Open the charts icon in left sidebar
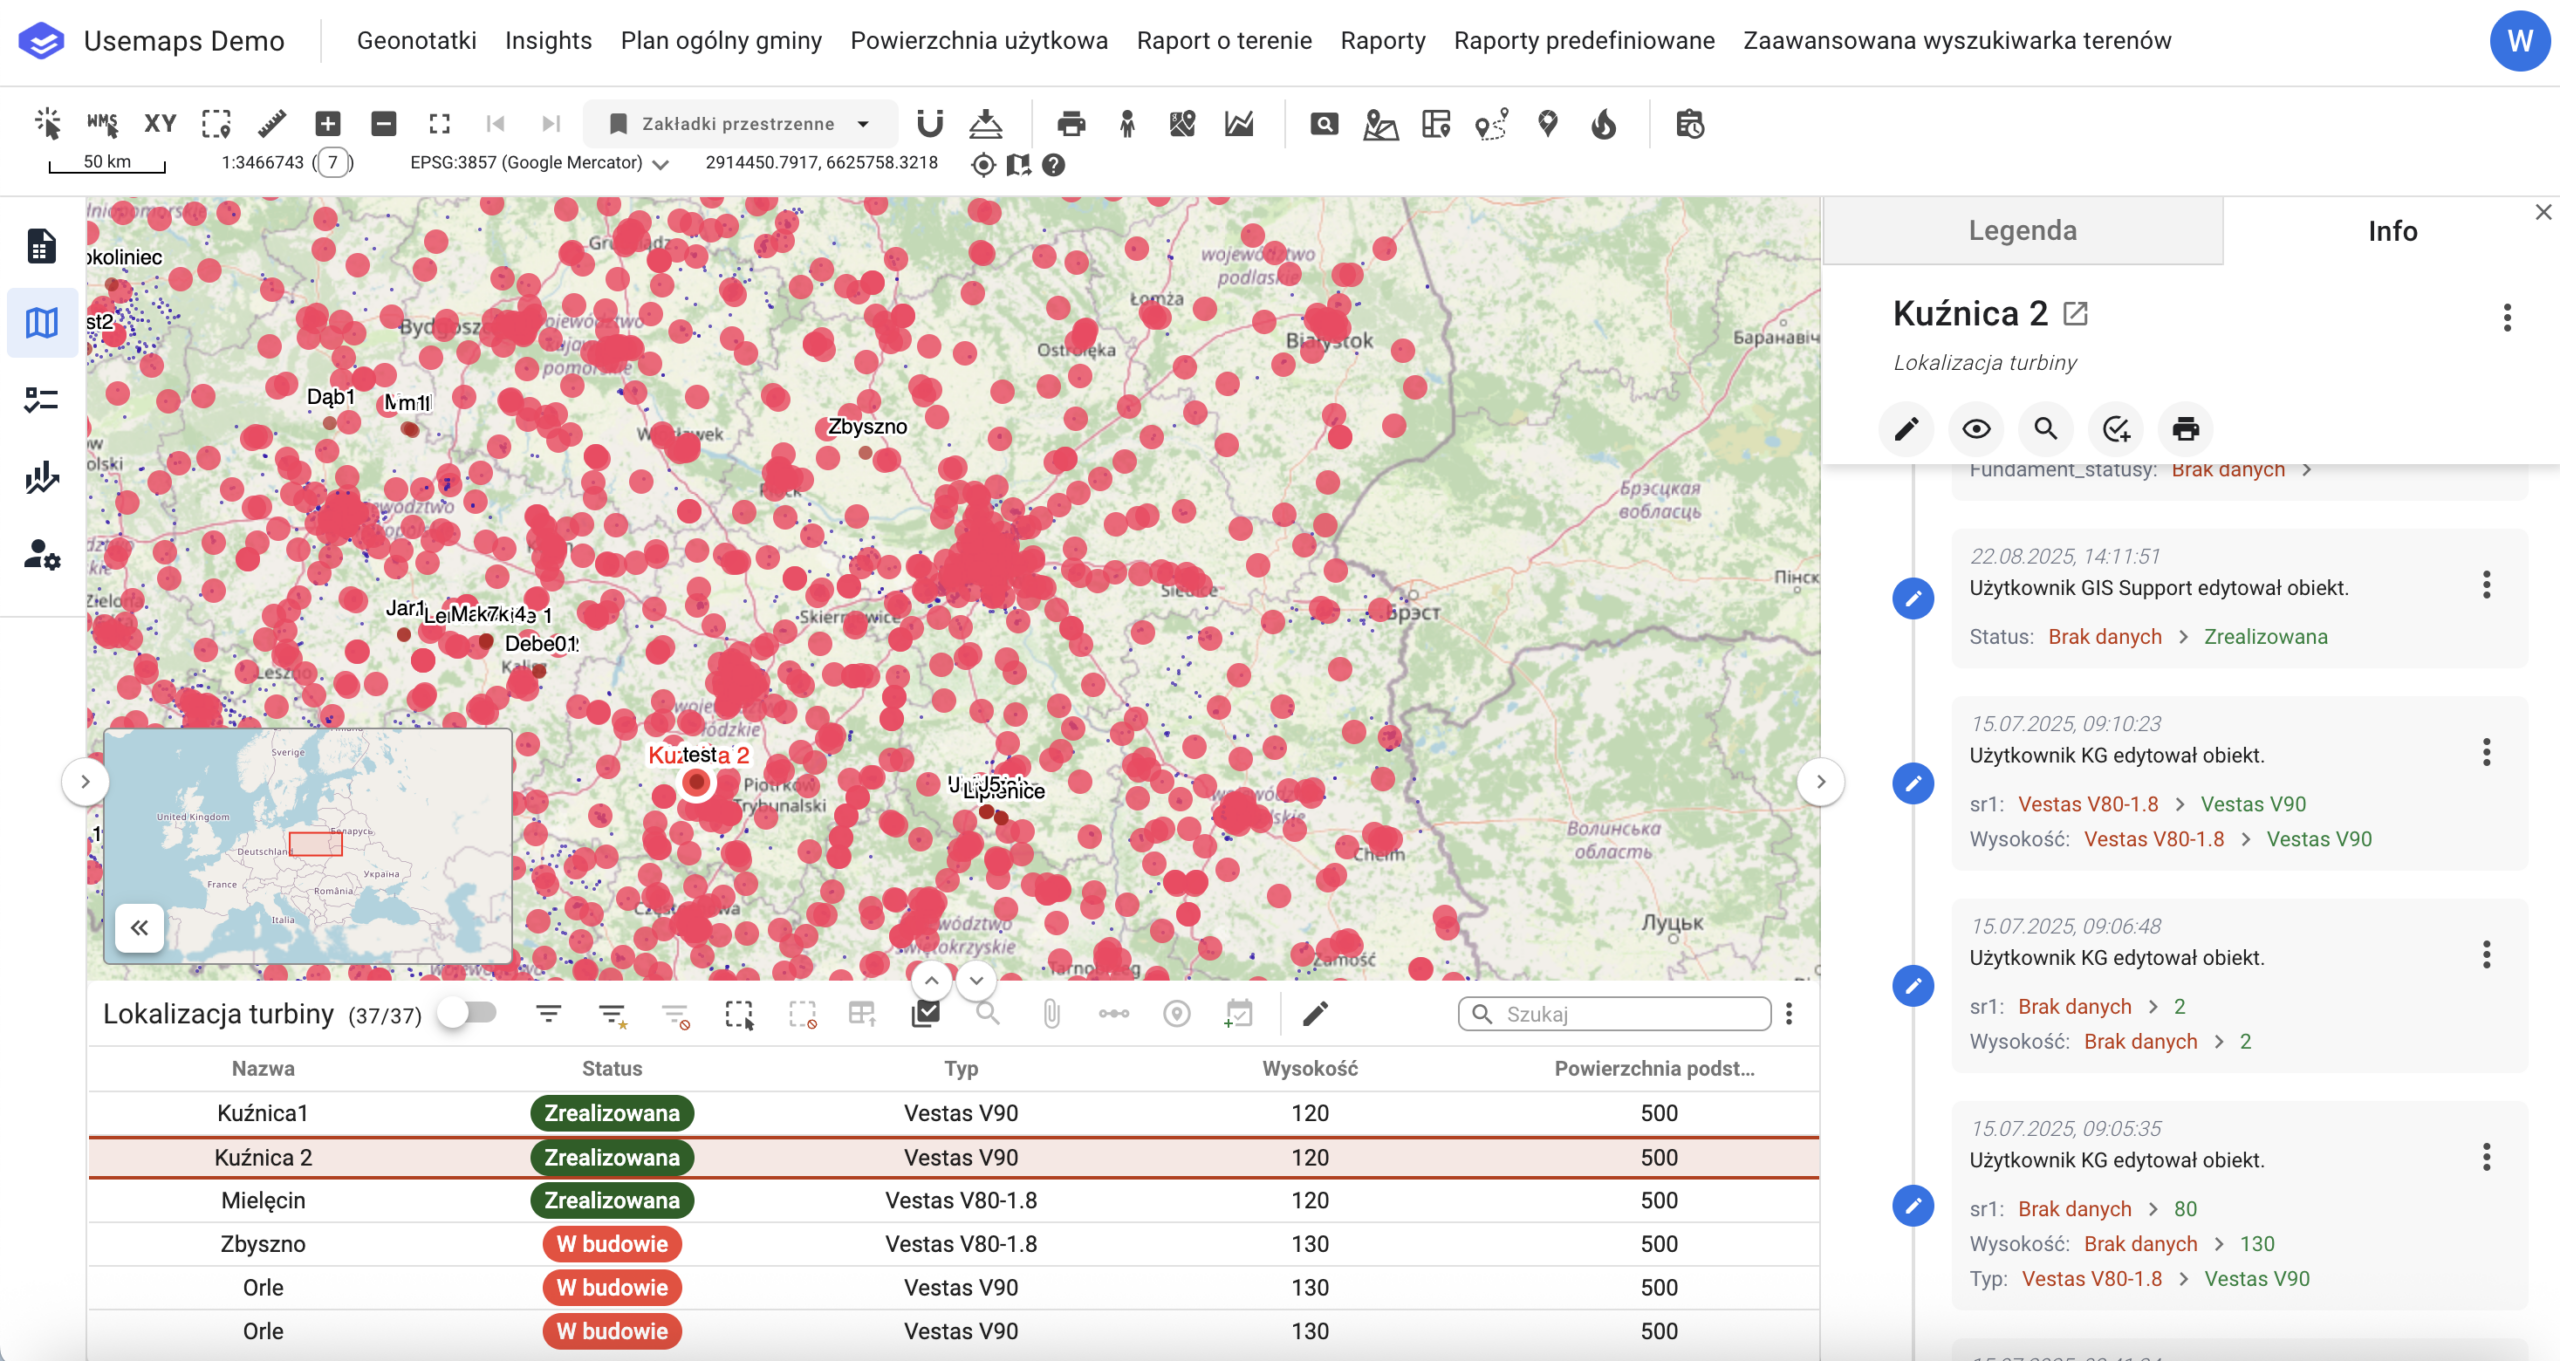 click(41, 477)
